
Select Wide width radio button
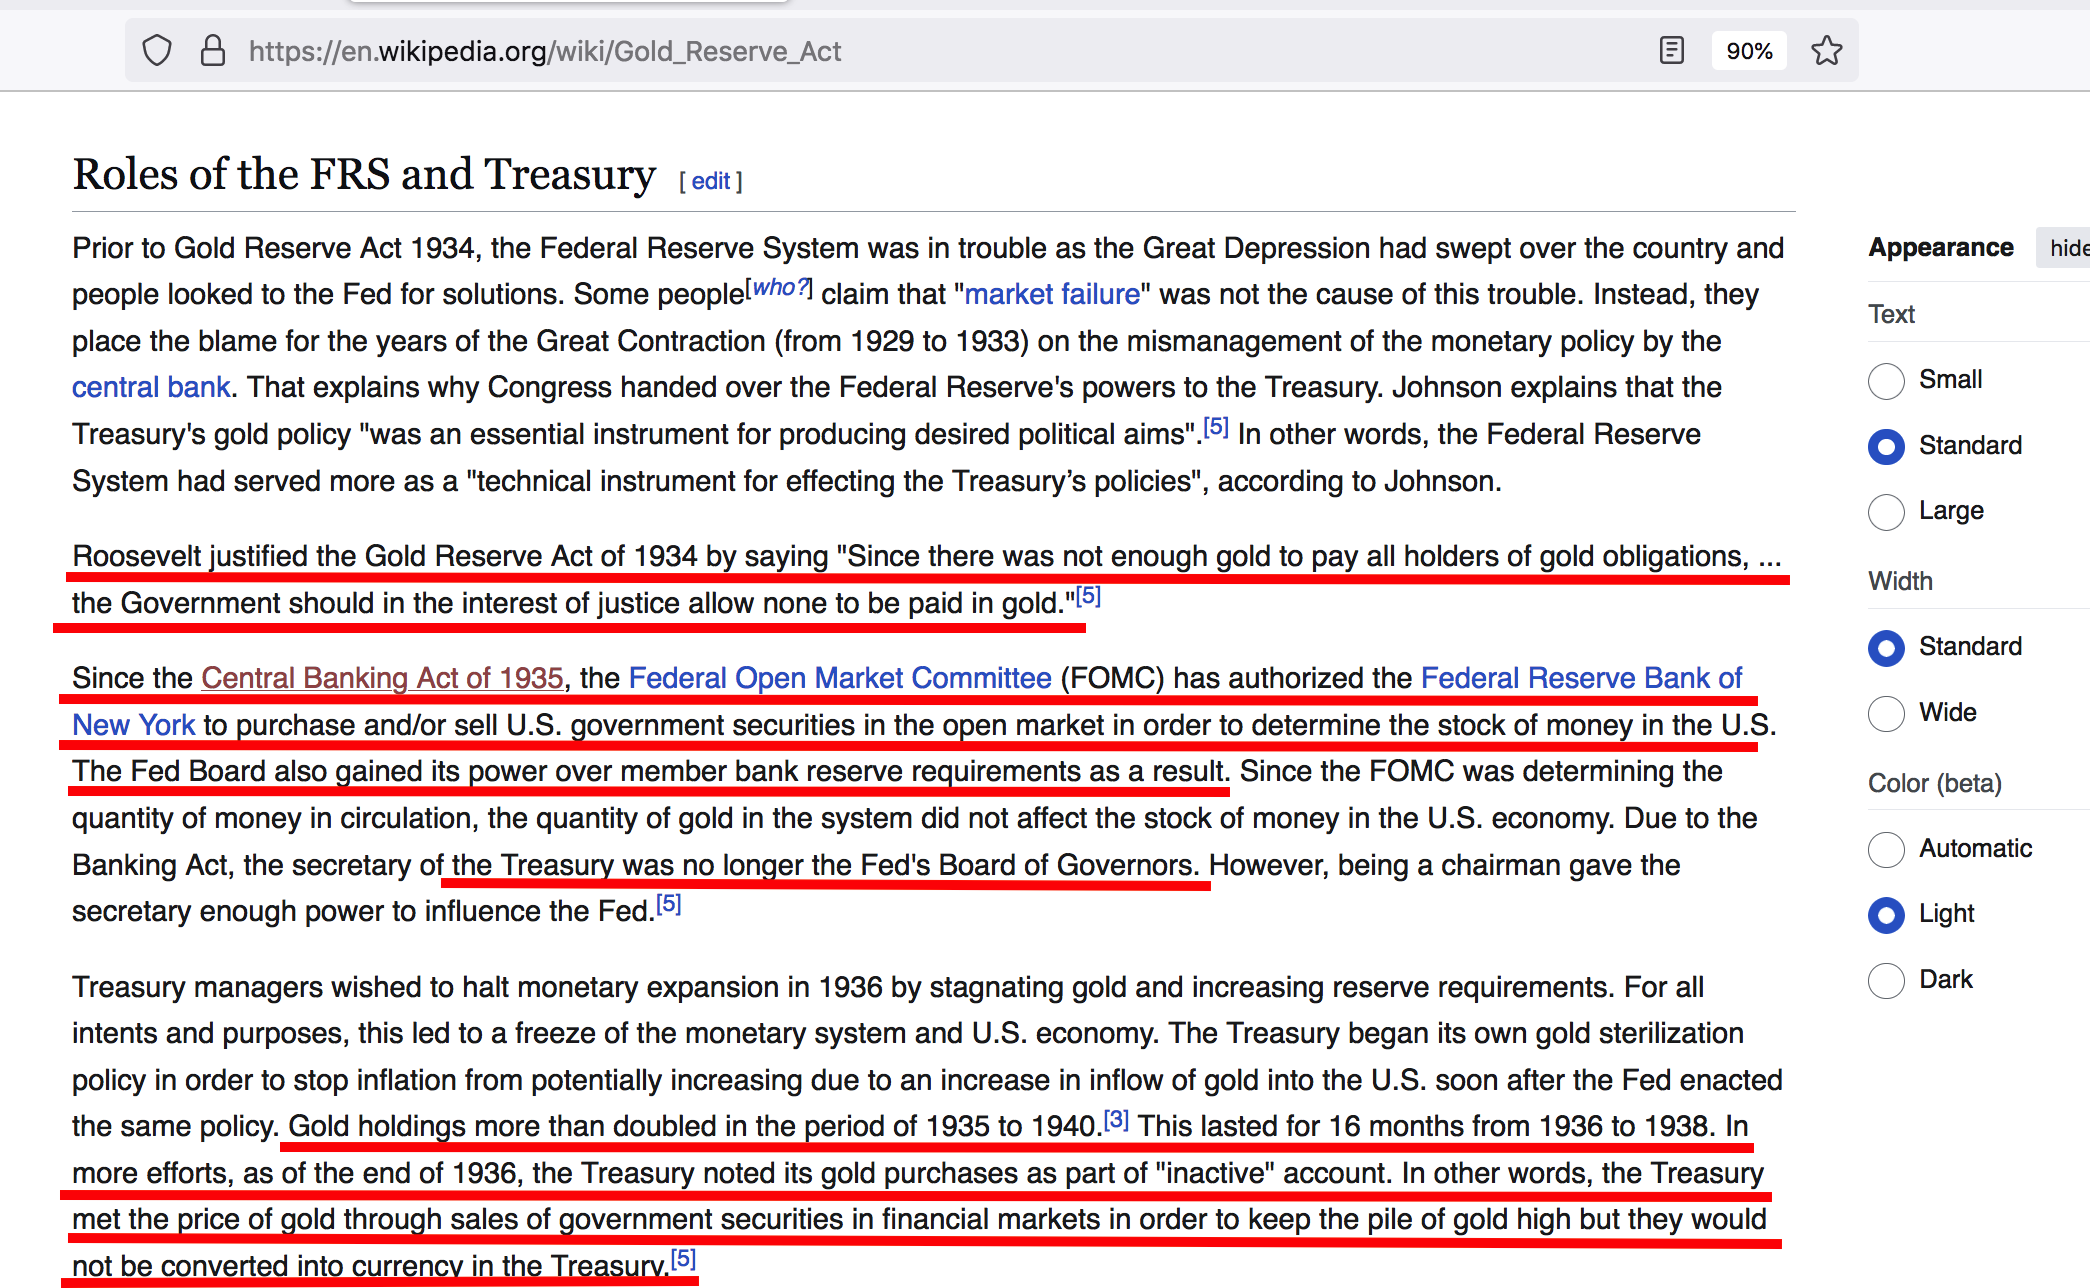coord(1886,713)
